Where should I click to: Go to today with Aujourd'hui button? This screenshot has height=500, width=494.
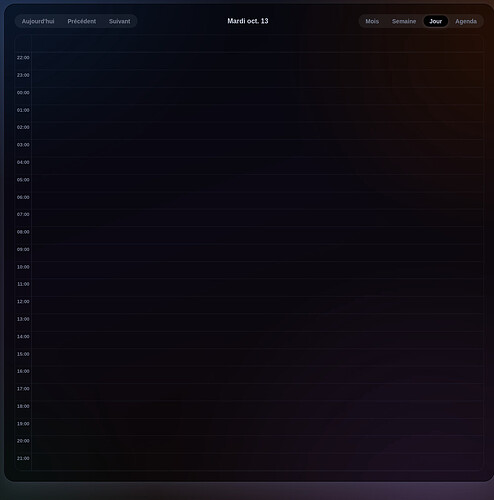38,21
